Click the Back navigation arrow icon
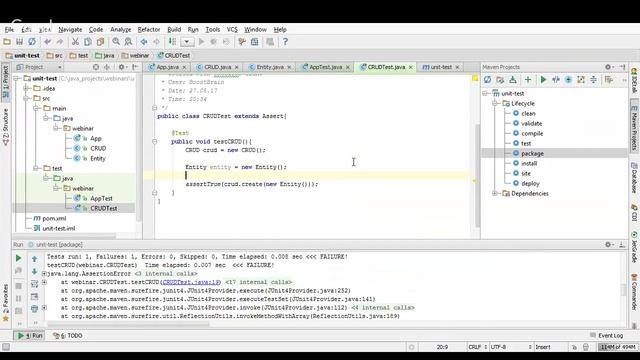This screenshot has height=360, width=640. pyautogui.click(x=144, y=42)
